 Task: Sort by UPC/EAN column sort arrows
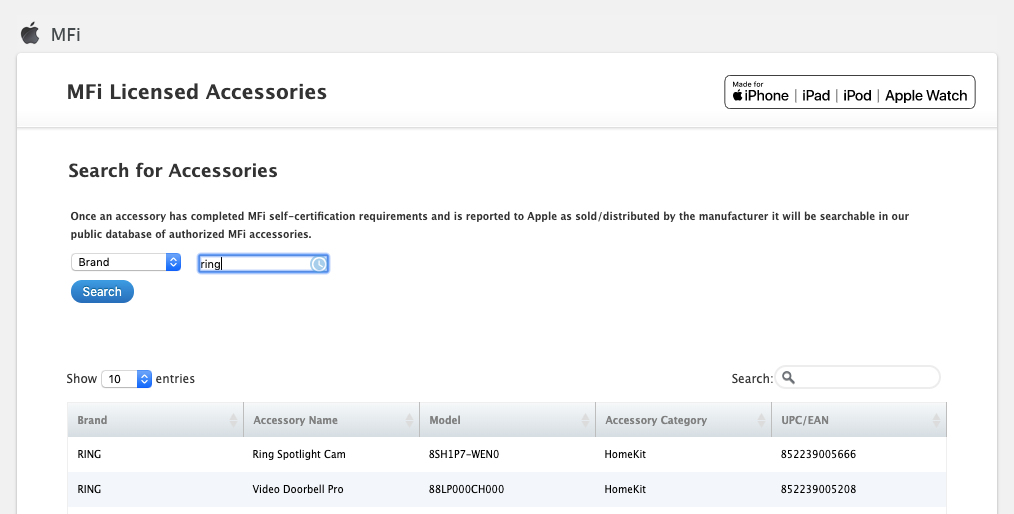coord(936,420)
